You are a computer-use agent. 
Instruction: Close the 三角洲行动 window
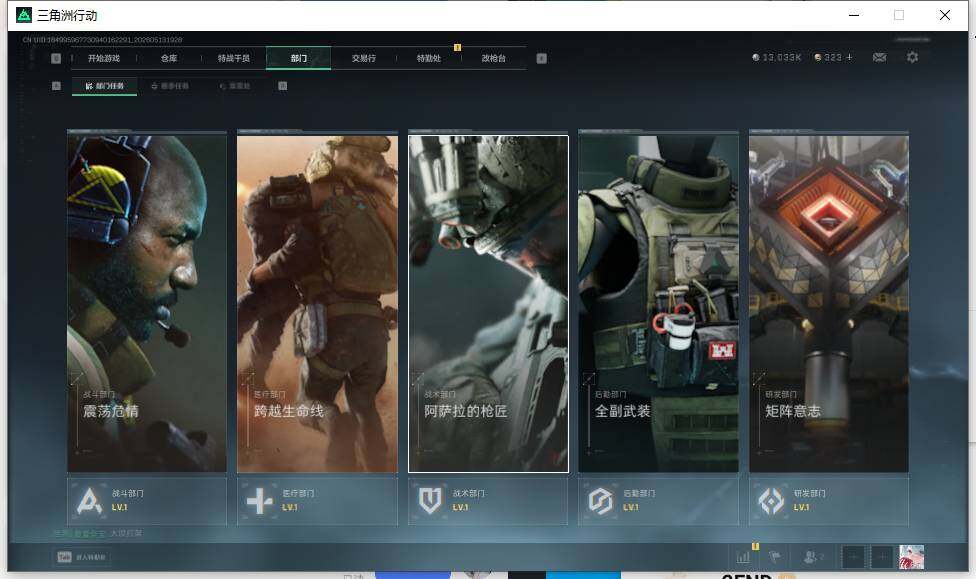tap(945, 15)
